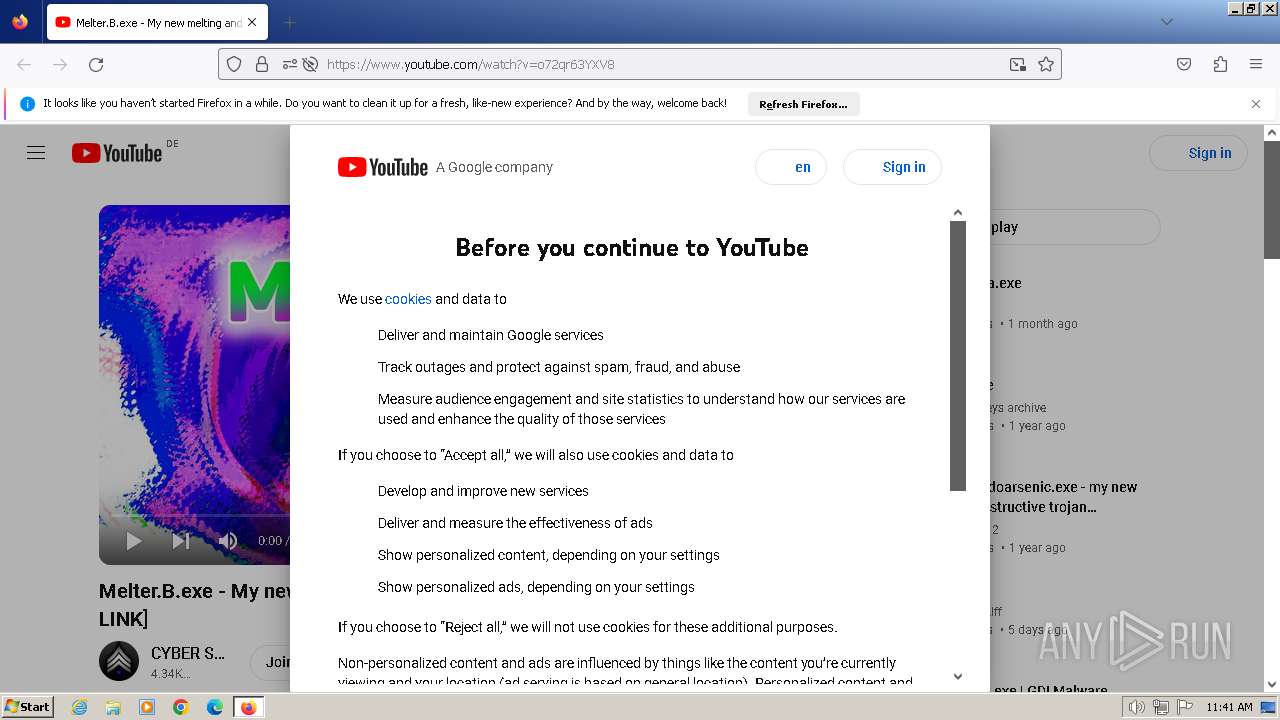Click the page scrollbar up arrow

click(1272, 133)
